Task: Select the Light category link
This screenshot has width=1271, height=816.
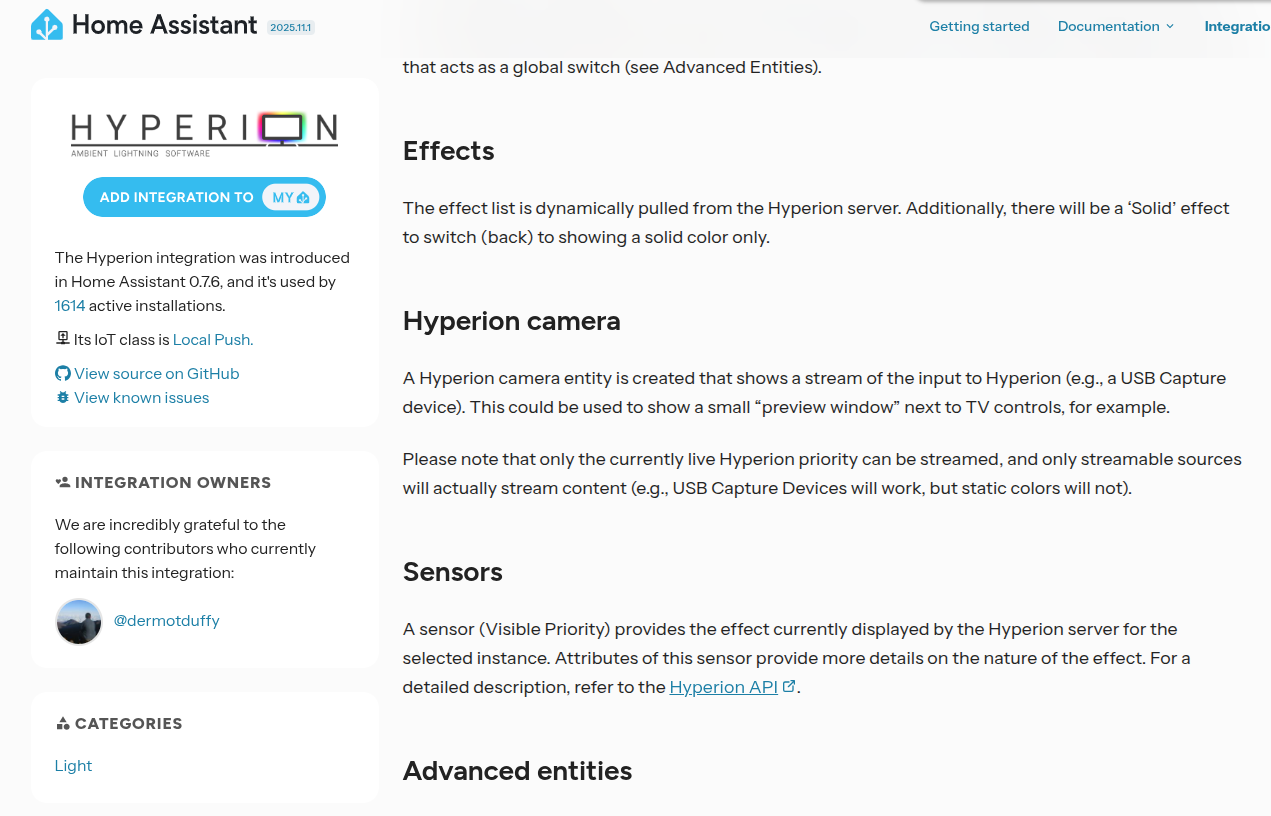Action: pos(73,765)
